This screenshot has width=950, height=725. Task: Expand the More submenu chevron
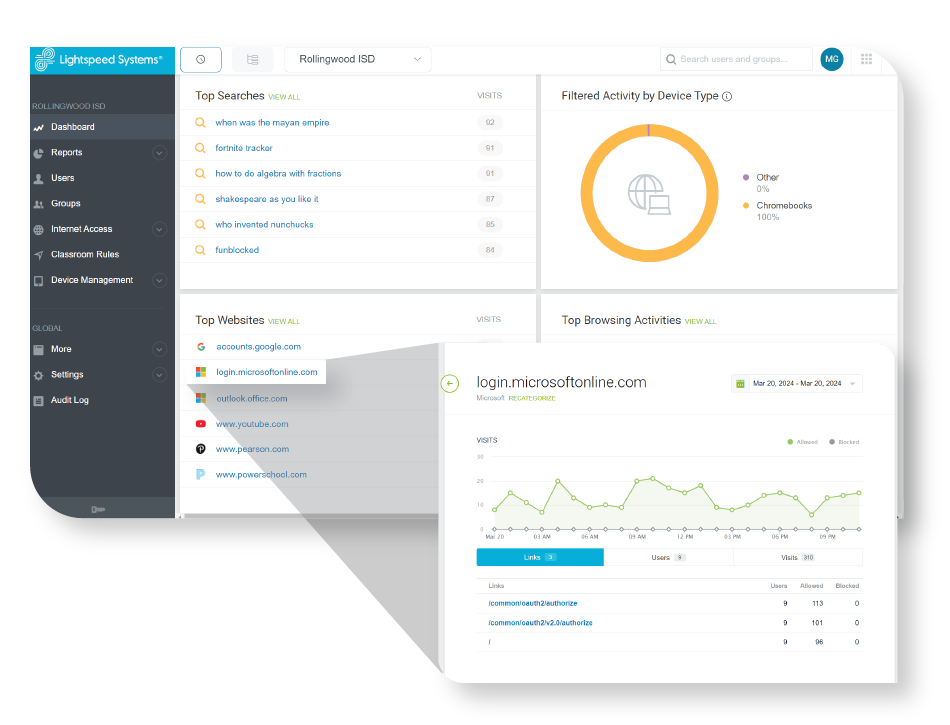point(159,349)
